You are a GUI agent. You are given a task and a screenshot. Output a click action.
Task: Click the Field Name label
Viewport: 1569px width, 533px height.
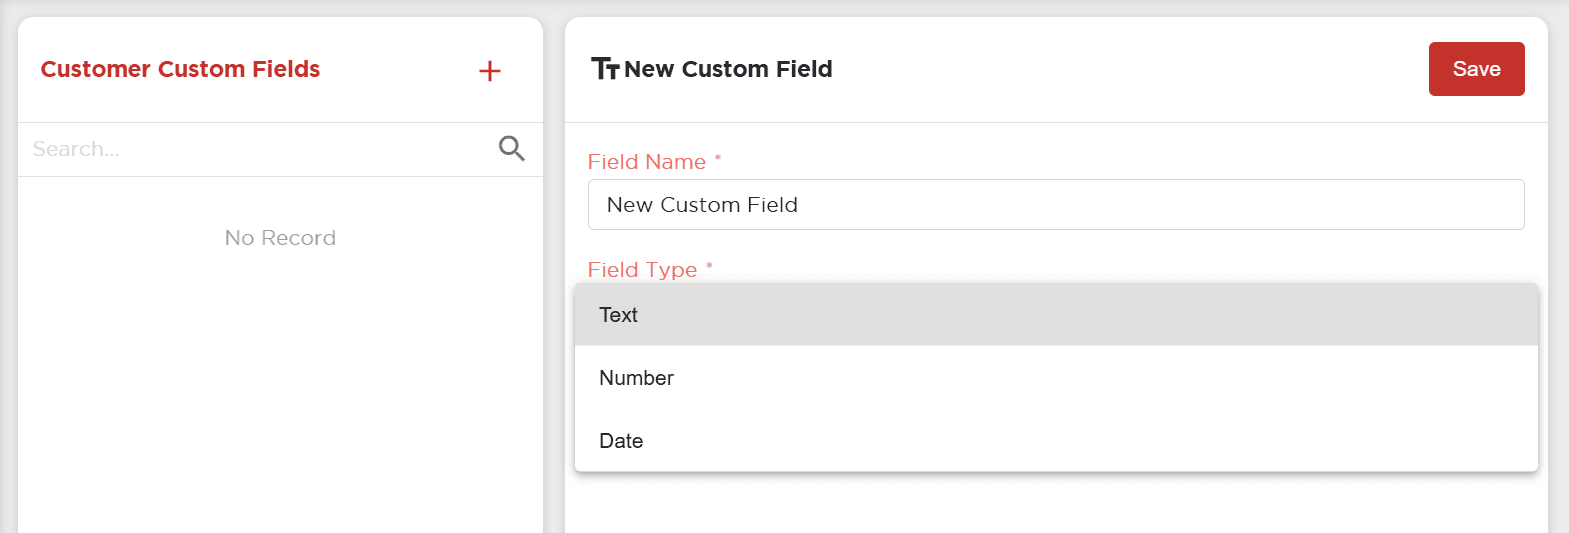click(x=647, y=162)
